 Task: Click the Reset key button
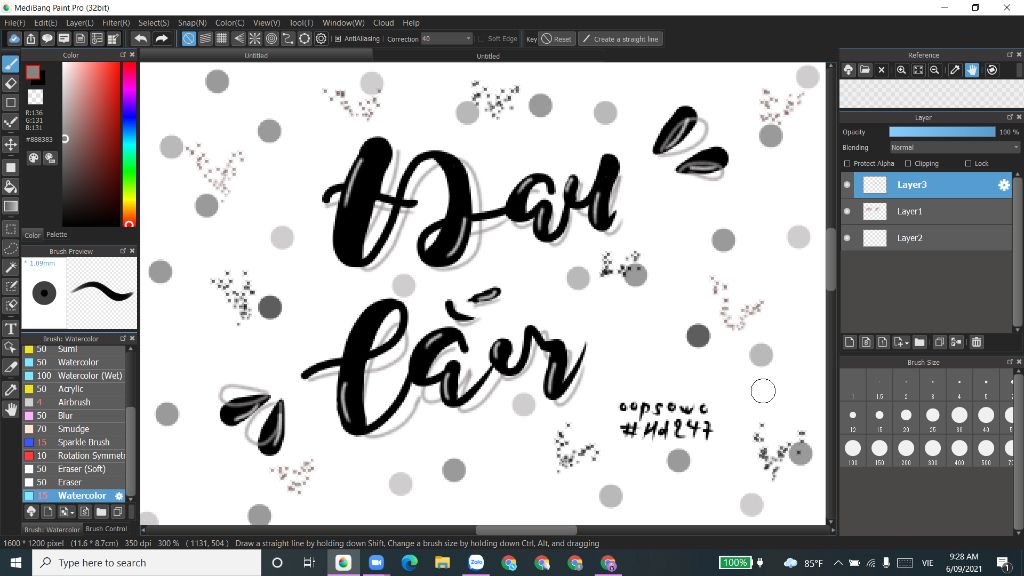click(557, 39)
